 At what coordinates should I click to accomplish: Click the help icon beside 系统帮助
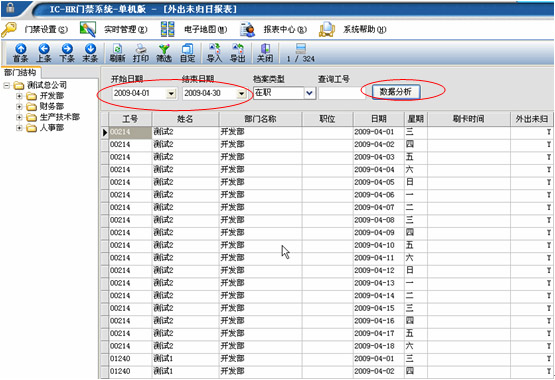pos(327,29)
